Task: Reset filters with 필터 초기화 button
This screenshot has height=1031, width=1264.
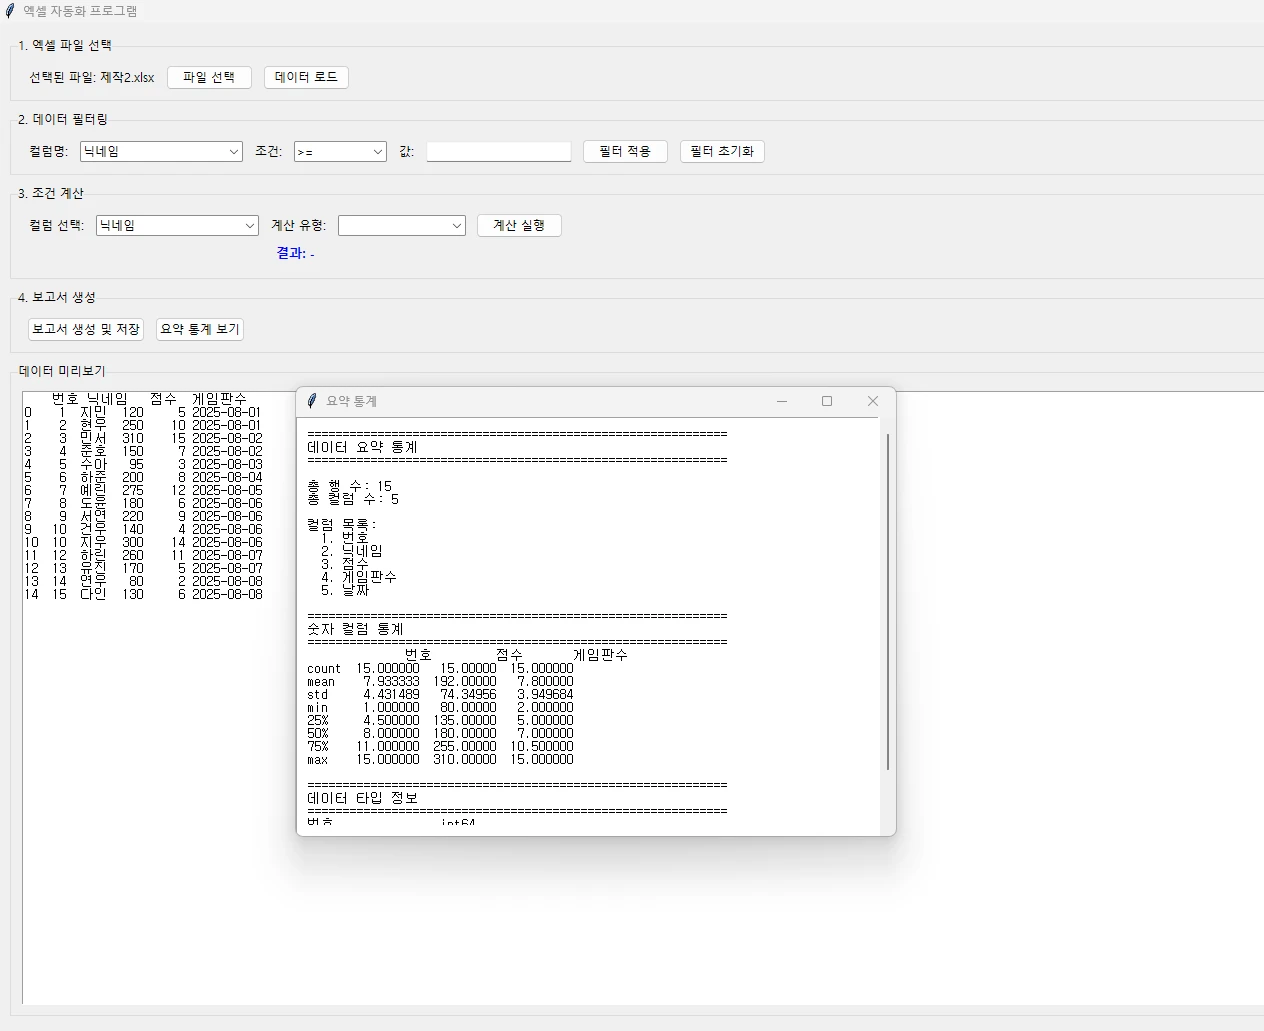Action: coord(722,151)
